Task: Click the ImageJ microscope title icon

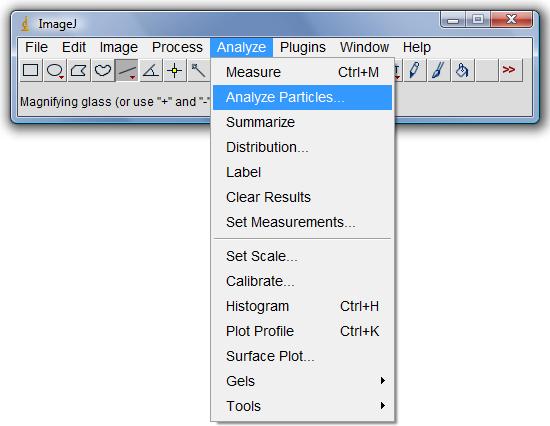Action: click(x=25, y=24)
